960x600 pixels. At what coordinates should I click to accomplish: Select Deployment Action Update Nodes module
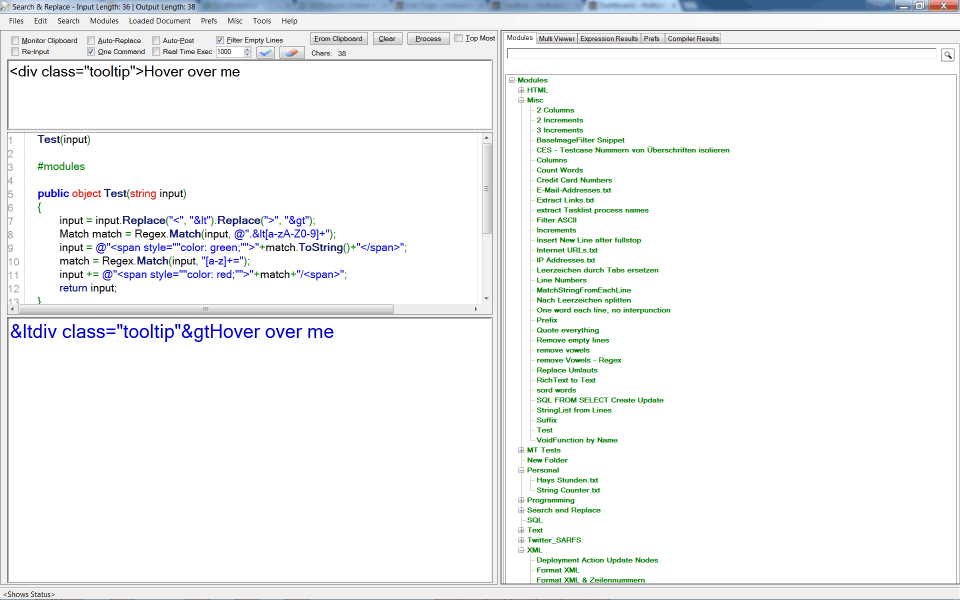597,560
